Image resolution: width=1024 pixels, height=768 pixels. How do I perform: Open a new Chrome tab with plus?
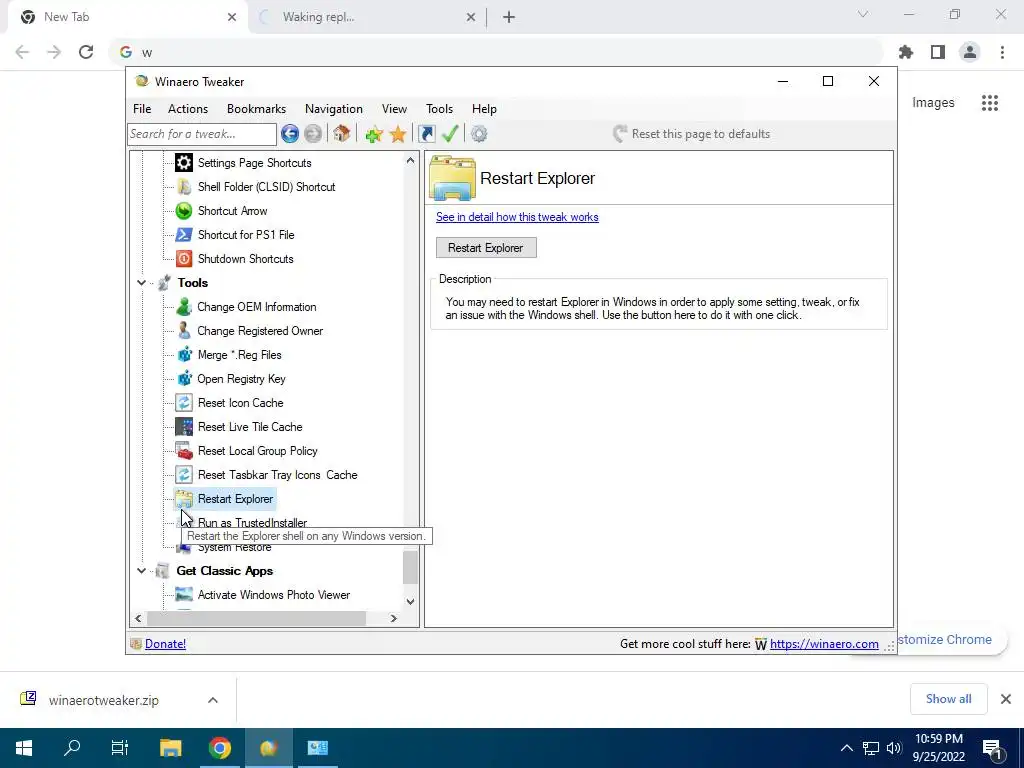[x=509, y=17]
